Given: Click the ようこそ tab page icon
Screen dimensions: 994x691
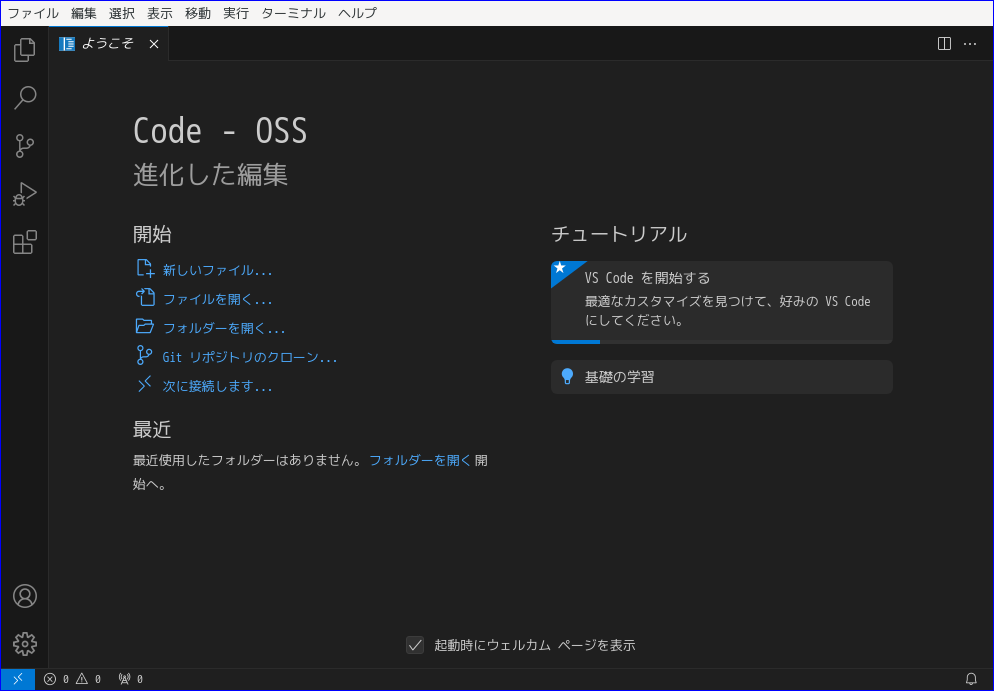Looking at the screenshot, I should [67, 44].
